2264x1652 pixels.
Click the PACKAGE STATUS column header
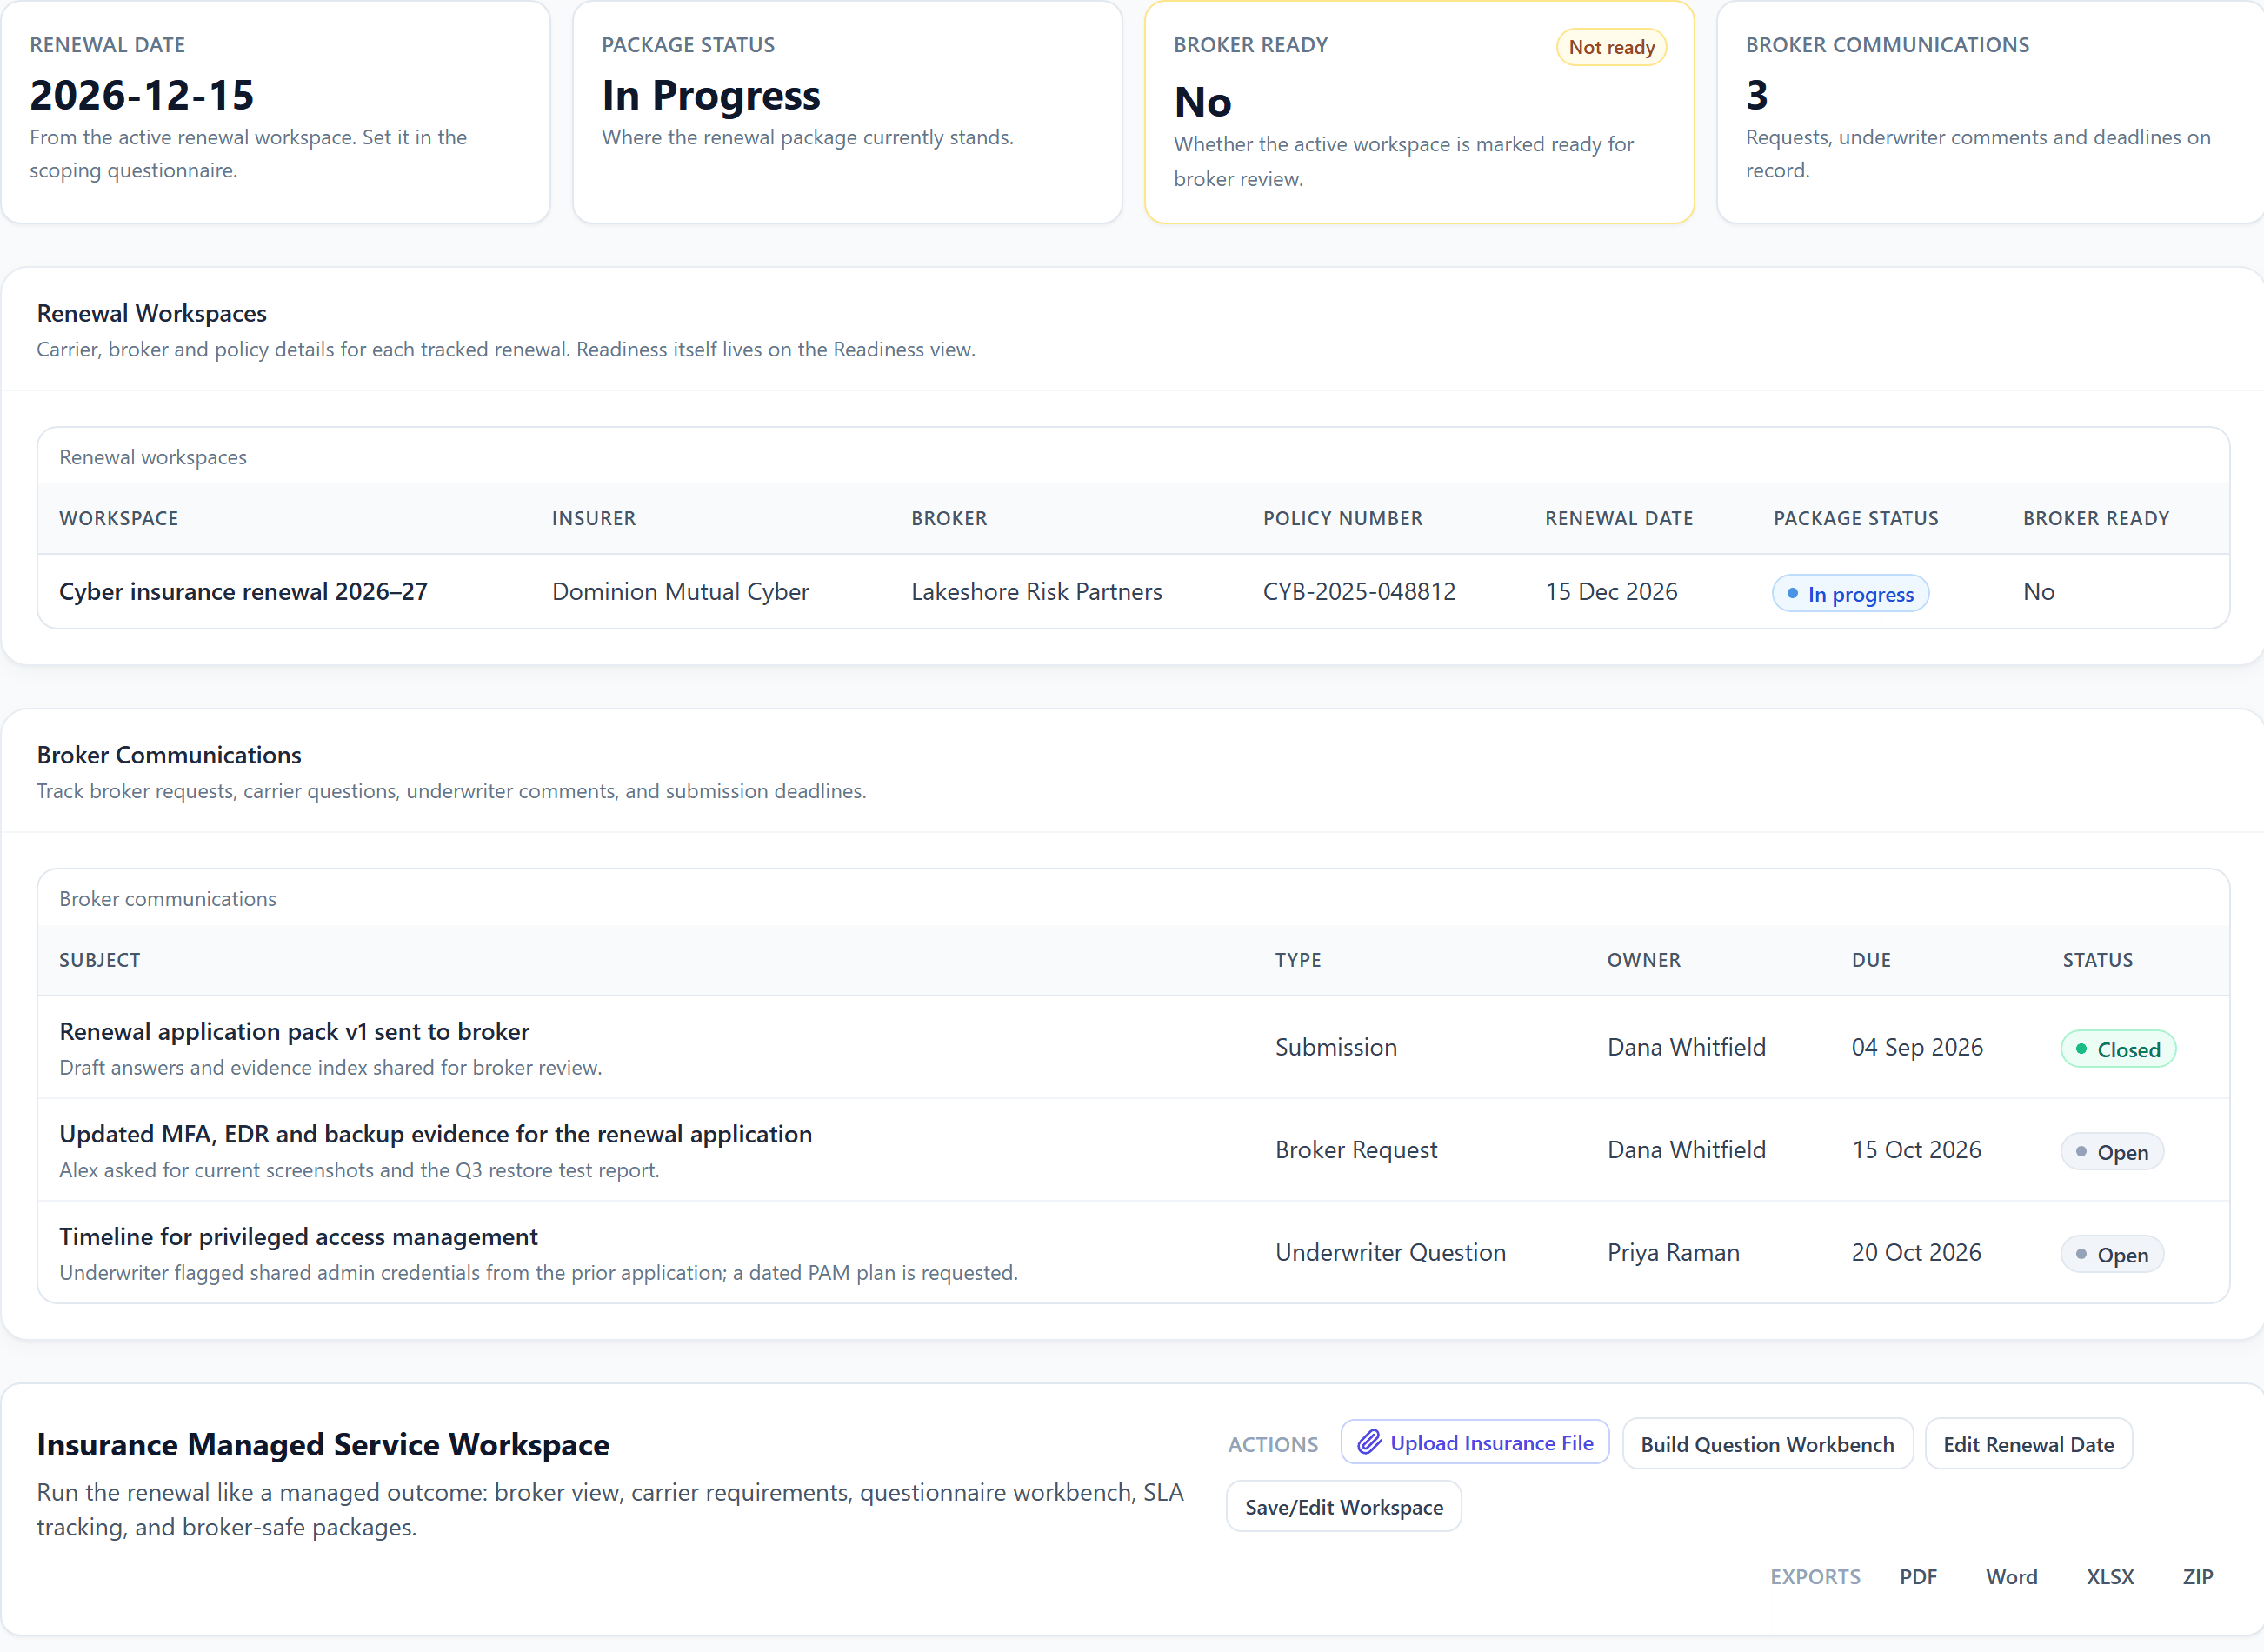point(1855,518)
